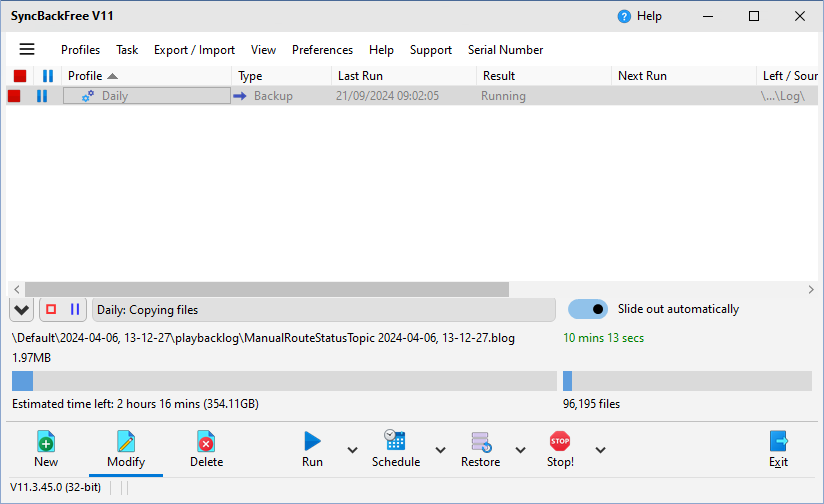The image size is (824, 504).
Task: Expand the Run options dropdown arrow
Action: [352, 450]
